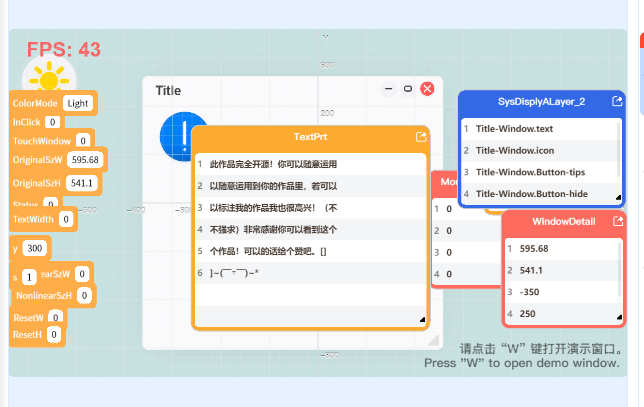The image size is (644, 407).
Task: Select WindowDetail row 1 value 595.68
Action: coord(561,248)
